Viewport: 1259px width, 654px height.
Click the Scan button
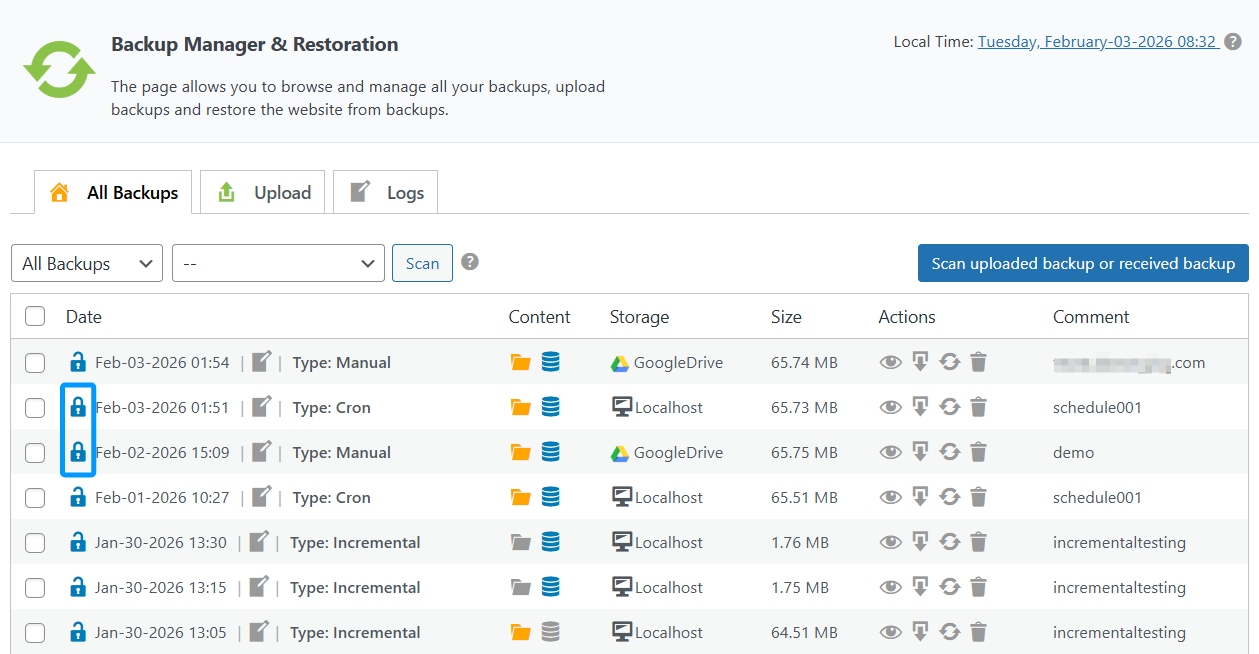click(422, 263)
